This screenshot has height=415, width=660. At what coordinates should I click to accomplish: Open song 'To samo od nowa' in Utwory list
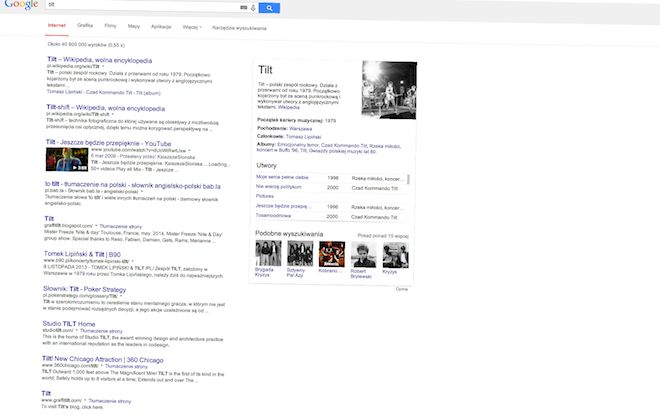[x=273, y=215]
